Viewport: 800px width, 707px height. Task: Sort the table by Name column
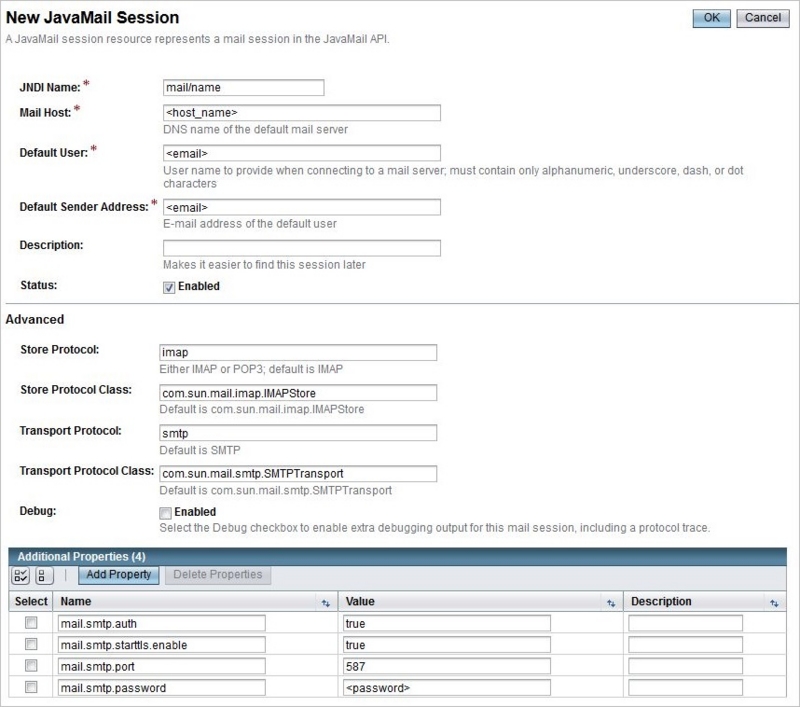[x=326, y=603]
